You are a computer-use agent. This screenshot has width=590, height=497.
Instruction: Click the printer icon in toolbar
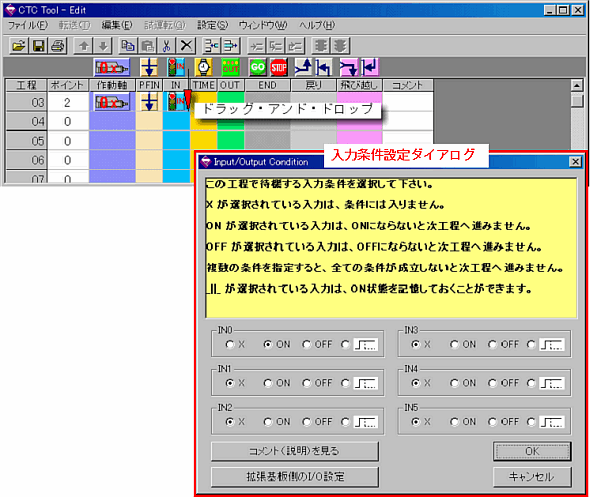coord(58,46)
